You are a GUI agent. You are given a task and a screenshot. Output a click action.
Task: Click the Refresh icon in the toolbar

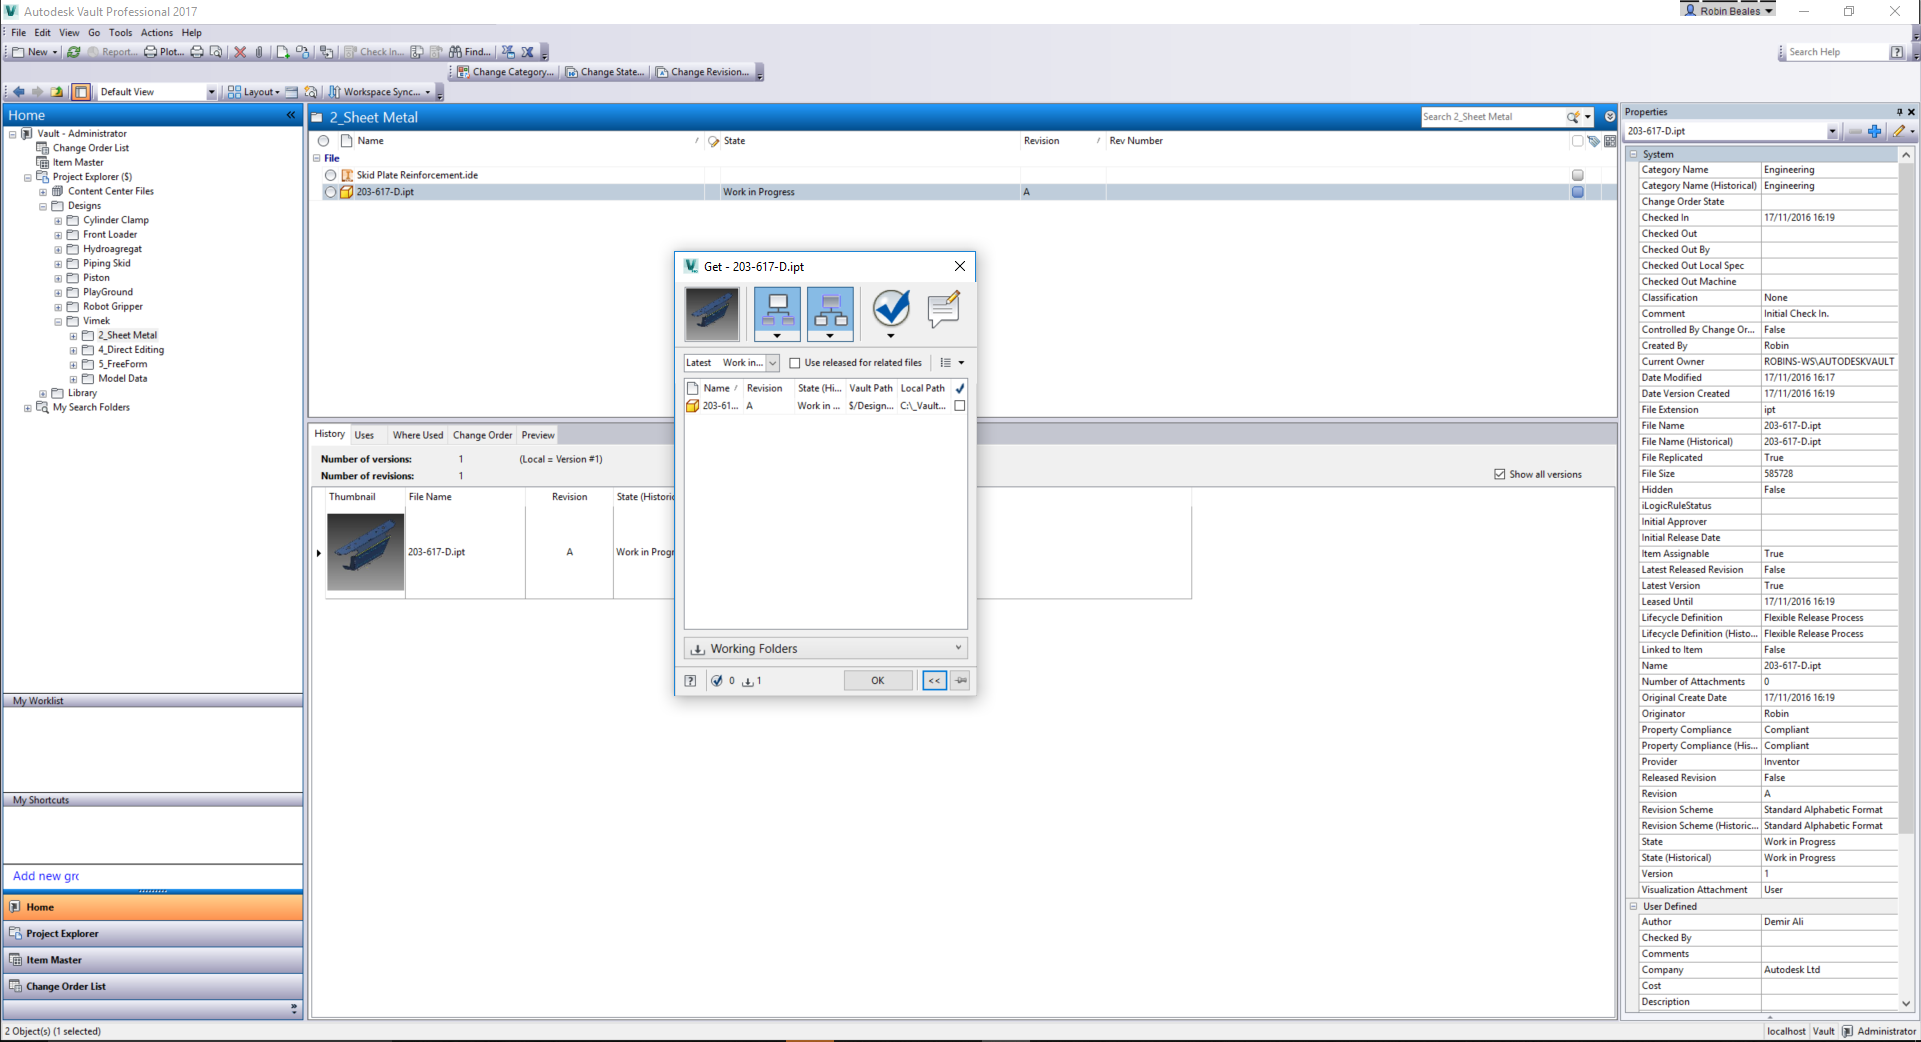[74, 52]
